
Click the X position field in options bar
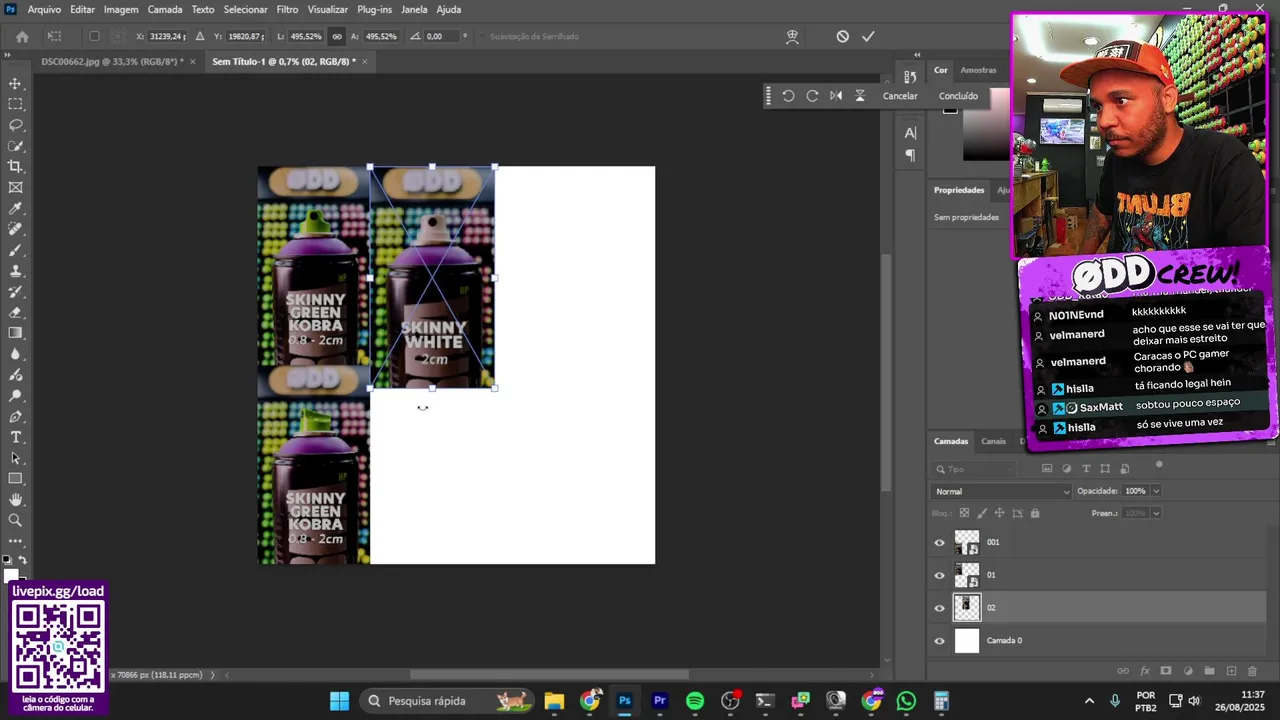click(166, 36)
